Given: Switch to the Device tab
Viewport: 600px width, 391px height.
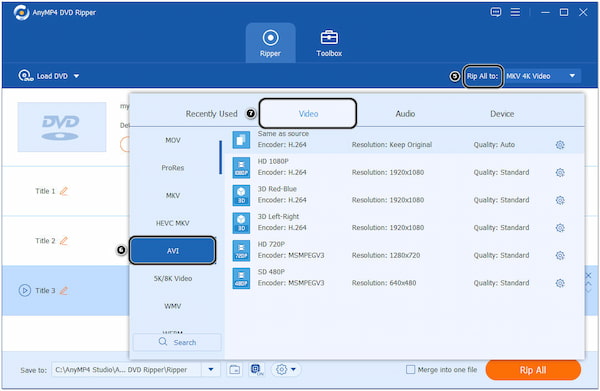Looking at the screenshot, I should pyautogui.click(x=502, y=114).
